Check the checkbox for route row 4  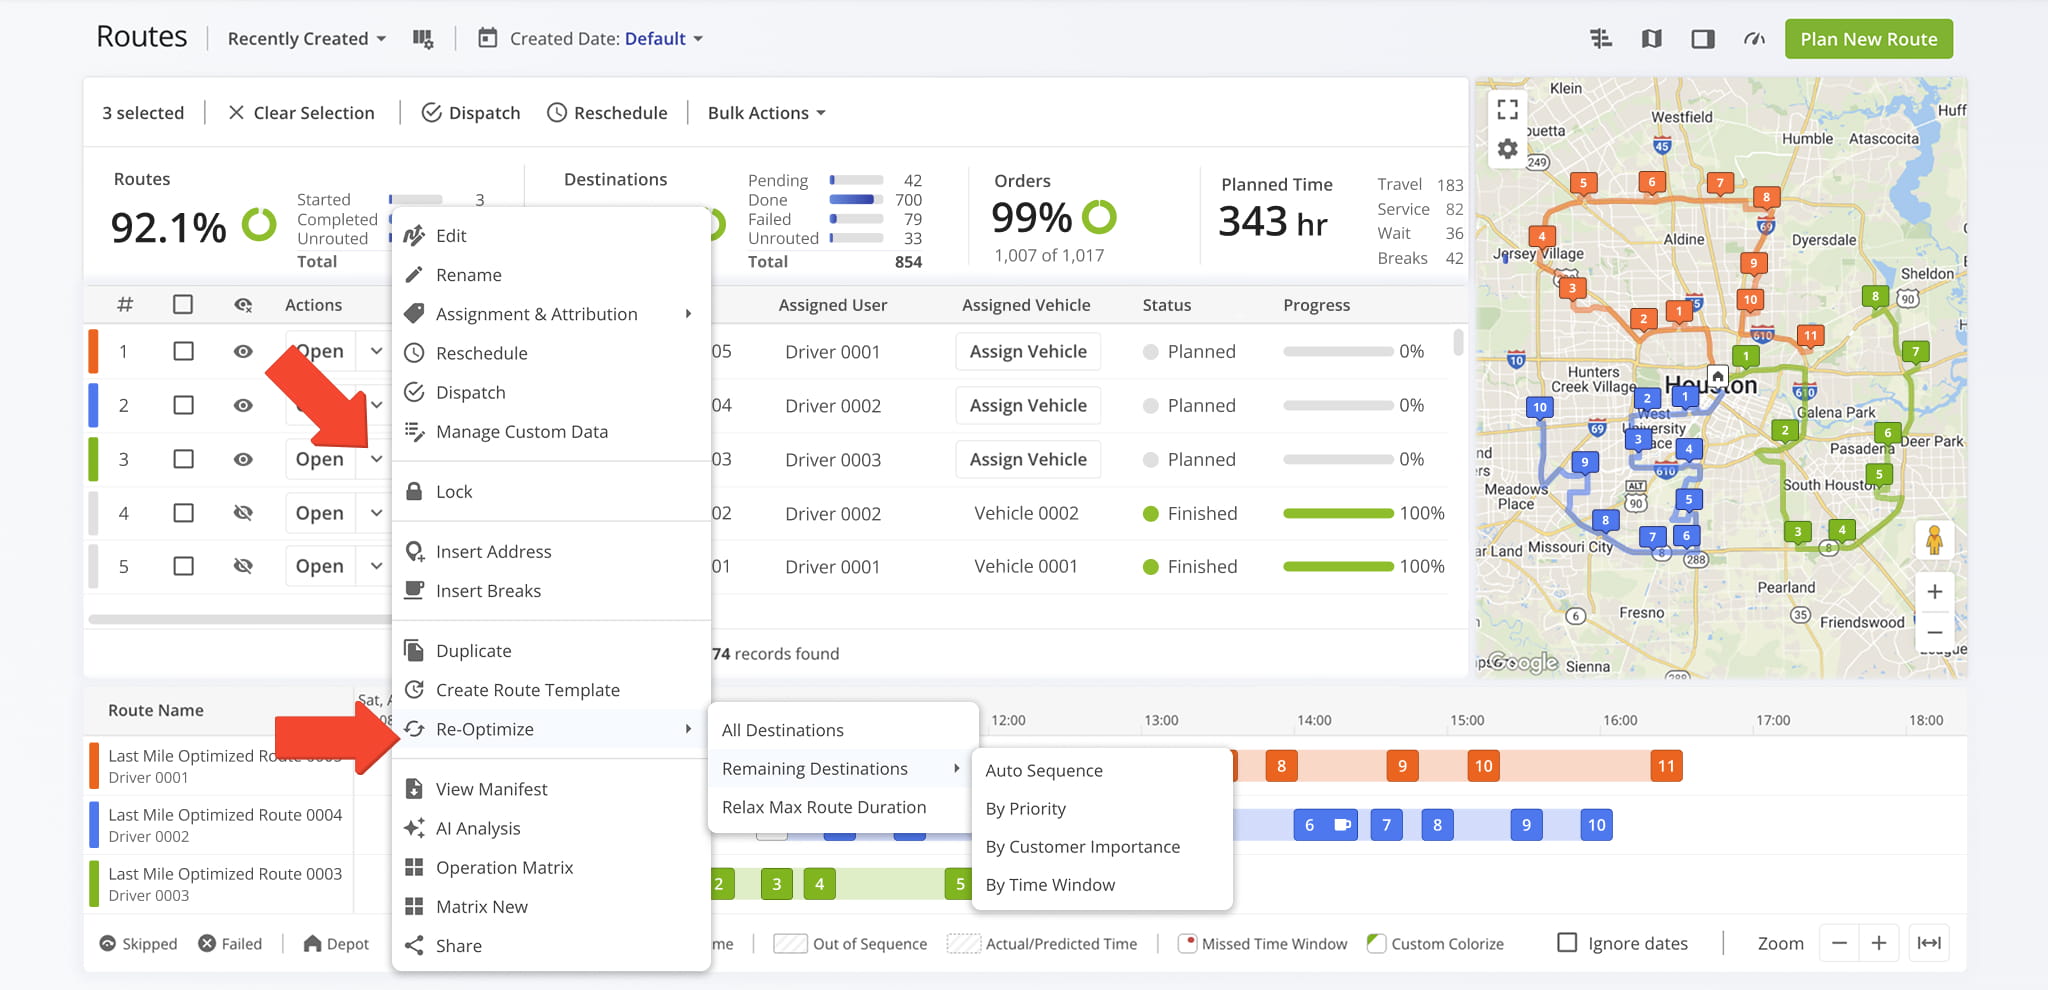(183, 513)
